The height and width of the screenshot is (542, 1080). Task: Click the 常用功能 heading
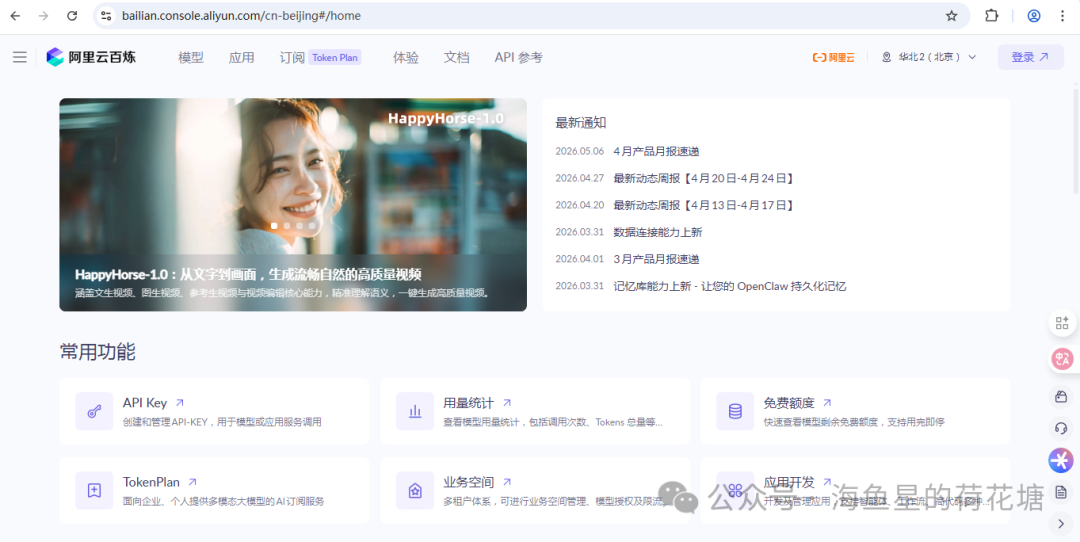(97, 352)
